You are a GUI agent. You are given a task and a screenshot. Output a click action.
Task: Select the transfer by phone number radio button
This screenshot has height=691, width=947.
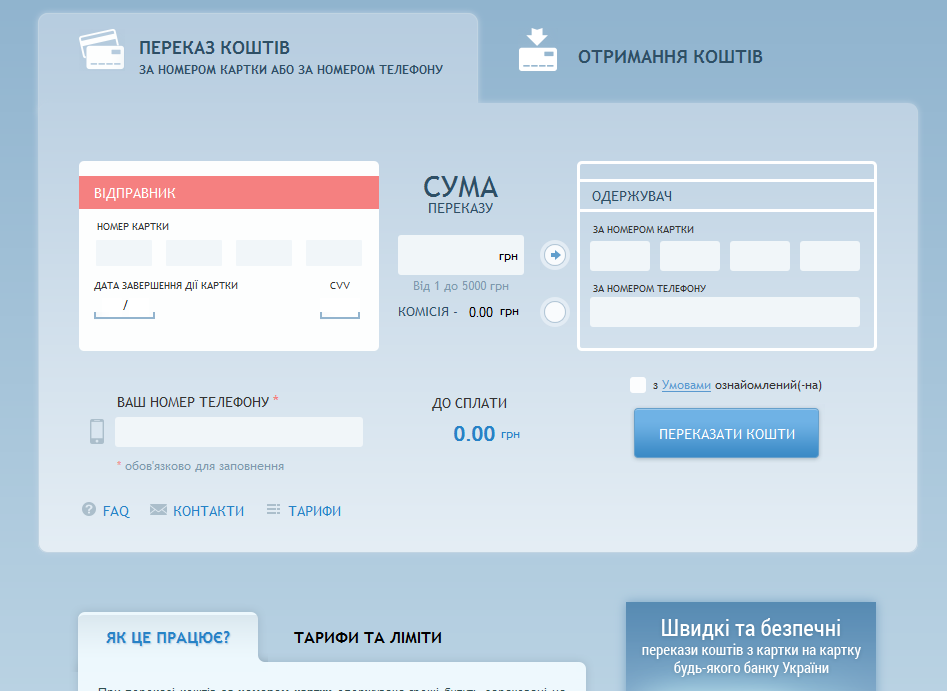pyautogui.click(x=555, y=312)
